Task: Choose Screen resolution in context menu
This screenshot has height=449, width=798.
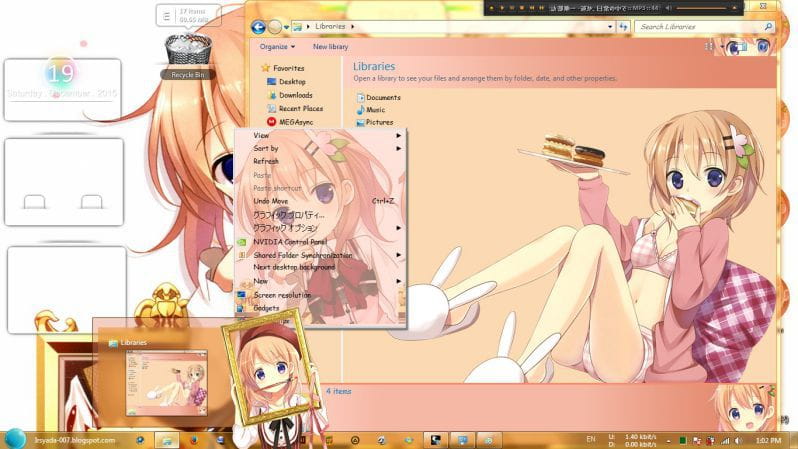Action: 282,295
